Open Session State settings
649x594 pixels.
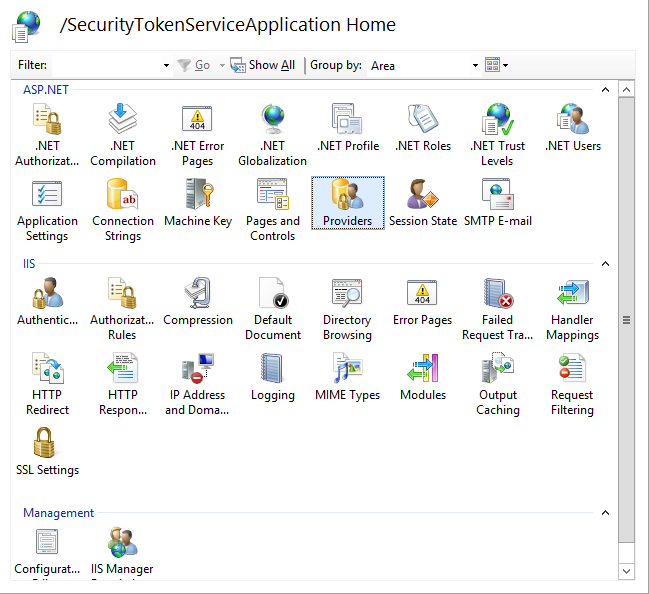[x=423, y=203]
